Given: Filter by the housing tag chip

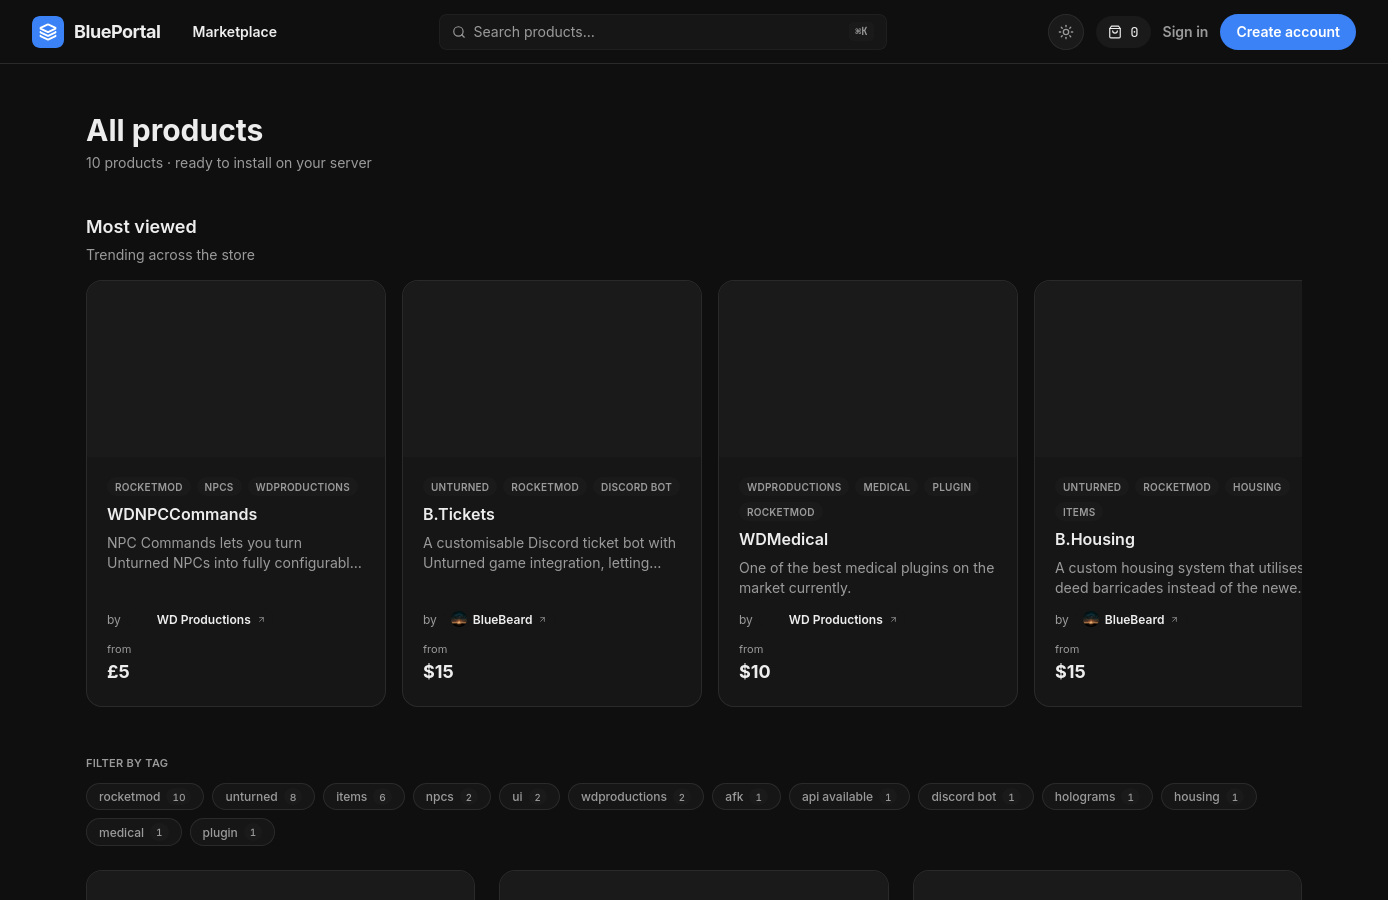Looking at the screenshot, I should coord(1209,797).
